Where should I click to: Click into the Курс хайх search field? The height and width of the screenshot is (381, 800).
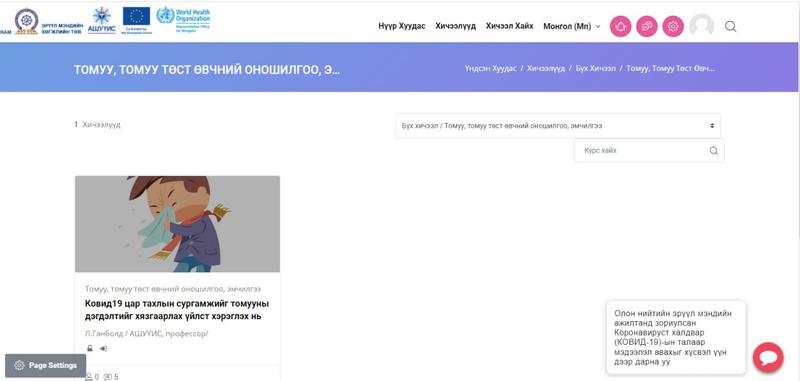coord(649,150)
